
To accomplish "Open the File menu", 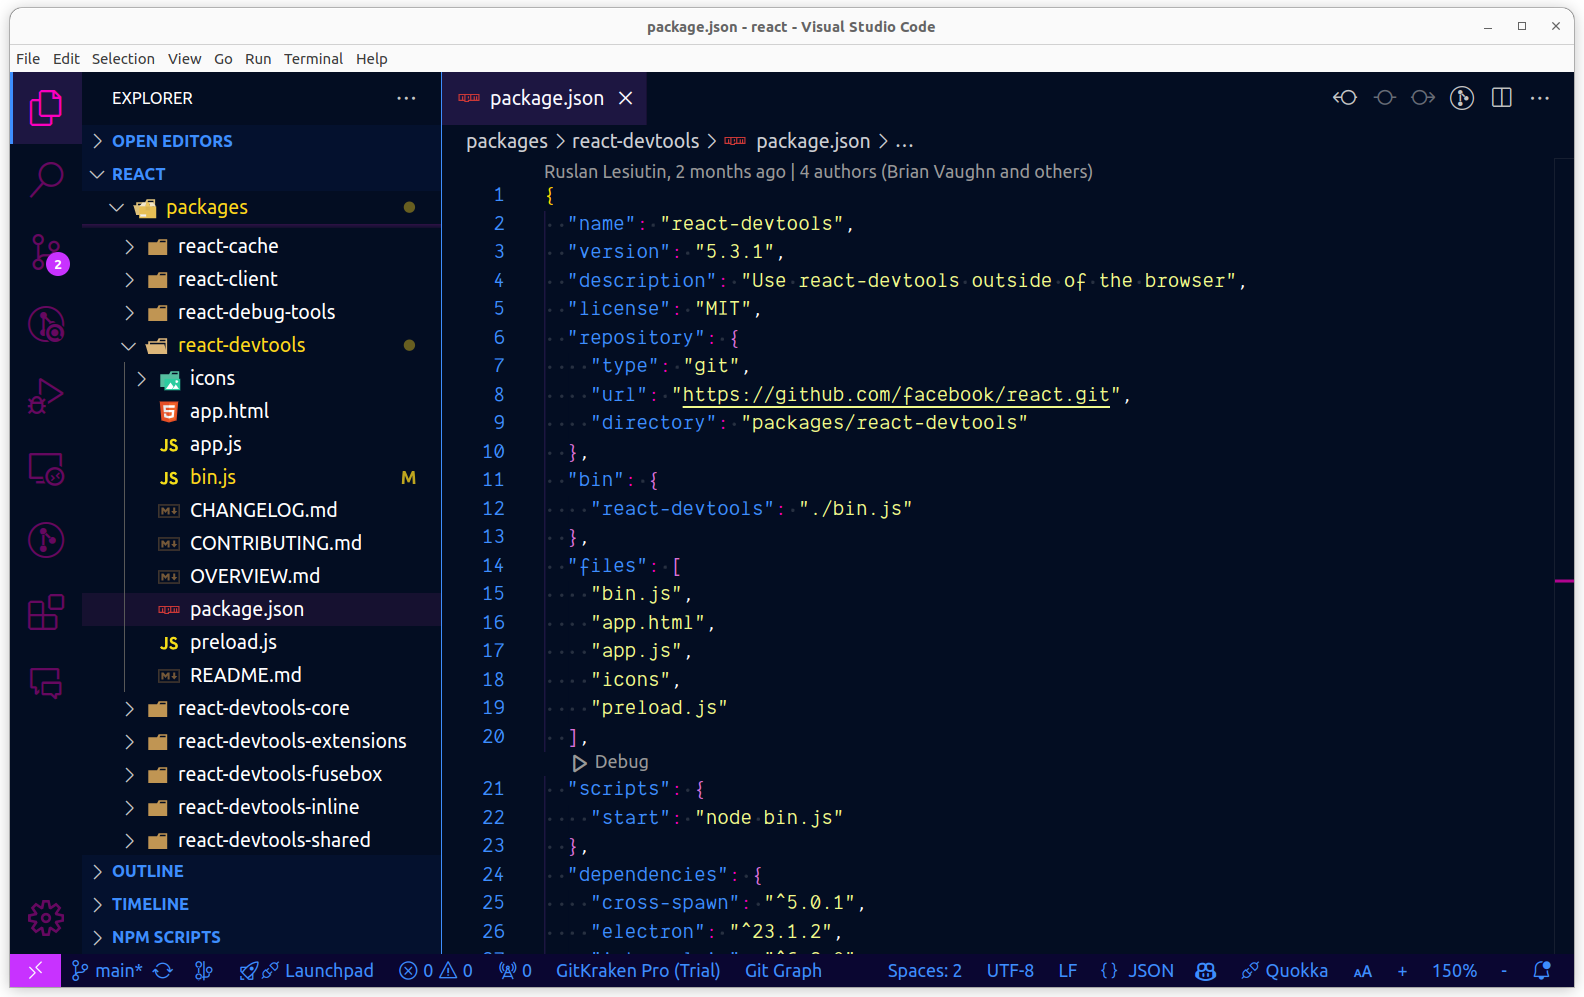I will point(28,59).
